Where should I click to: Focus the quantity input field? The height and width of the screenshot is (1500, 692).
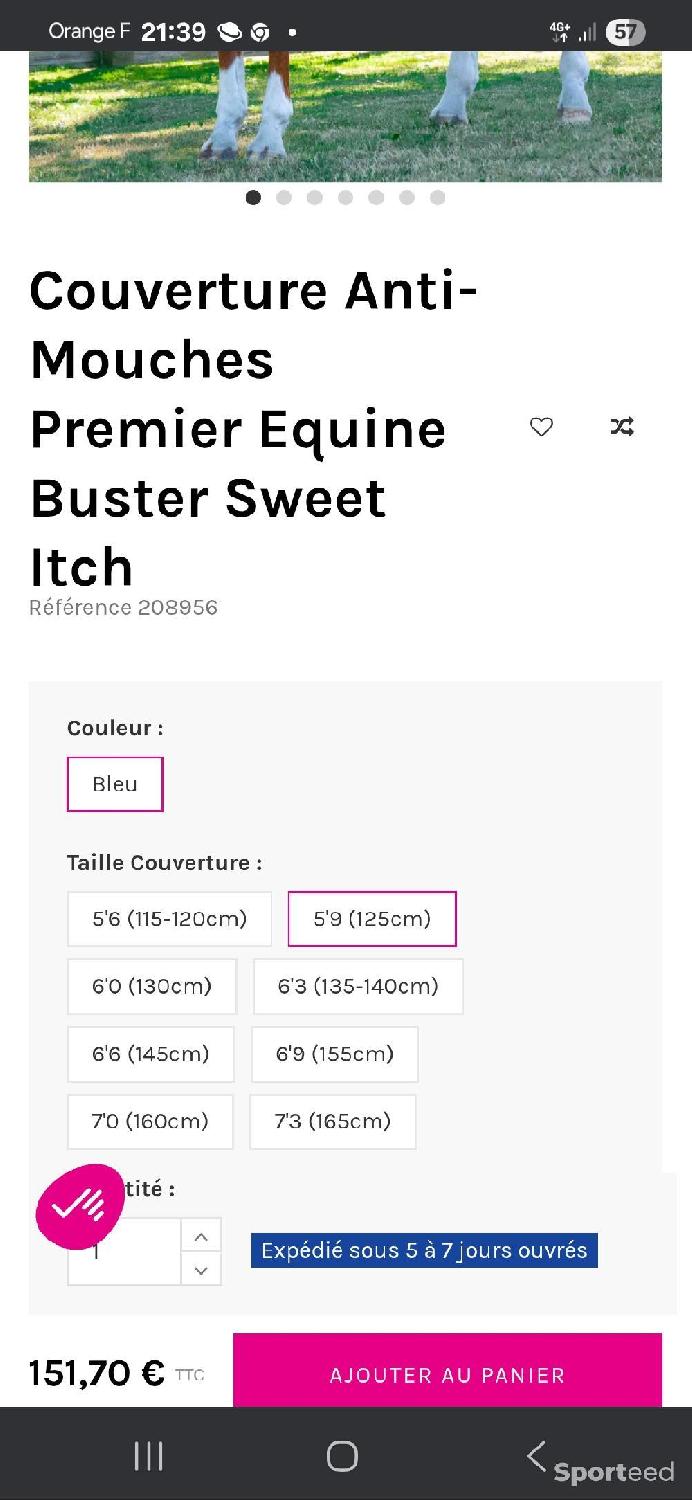[124, 1252]
